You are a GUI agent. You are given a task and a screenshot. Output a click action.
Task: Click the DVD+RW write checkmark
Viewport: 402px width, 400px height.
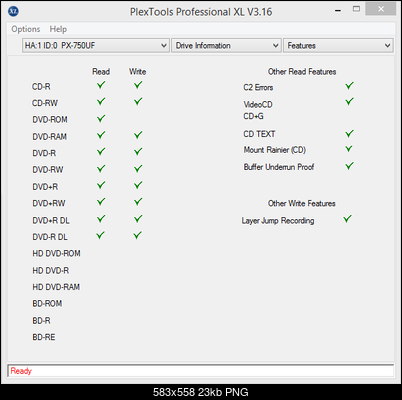tap(138, 202)
